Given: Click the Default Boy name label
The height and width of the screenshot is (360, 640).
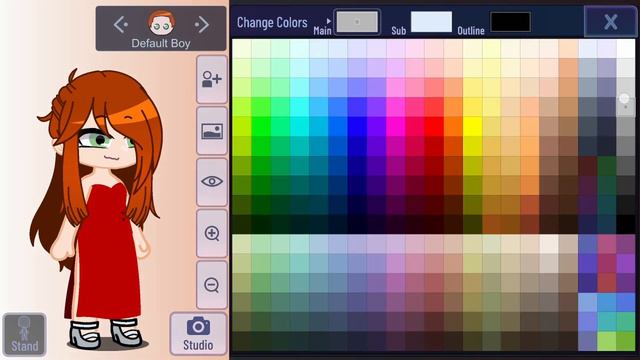Looking at the screenshot, I should click(x=161, y=43).
